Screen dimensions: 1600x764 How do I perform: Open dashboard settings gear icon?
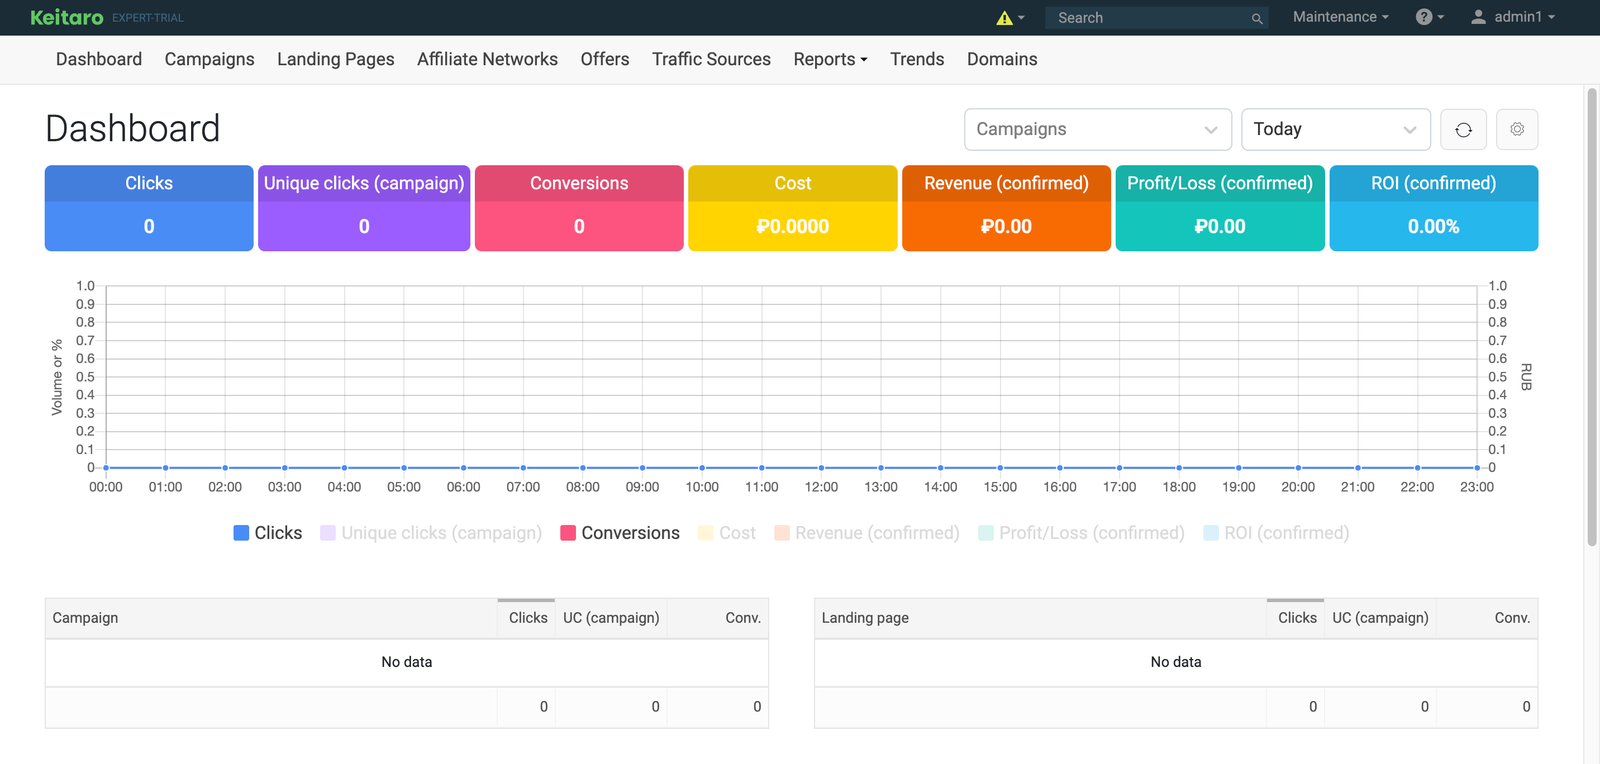point(1517,130)
